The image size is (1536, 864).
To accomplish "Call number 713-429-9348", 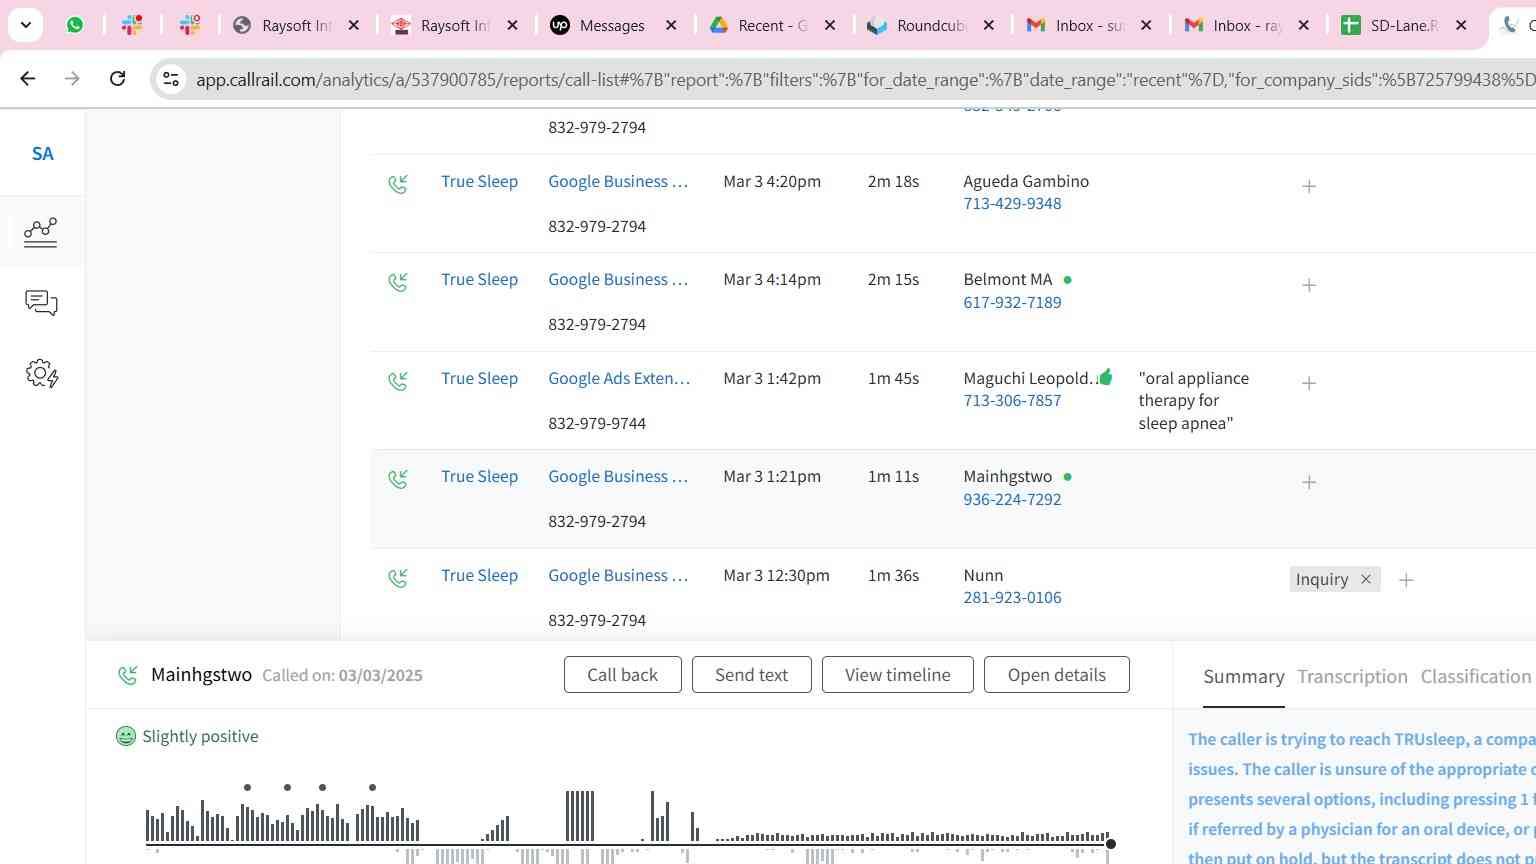I will (x=1012, y=203).
